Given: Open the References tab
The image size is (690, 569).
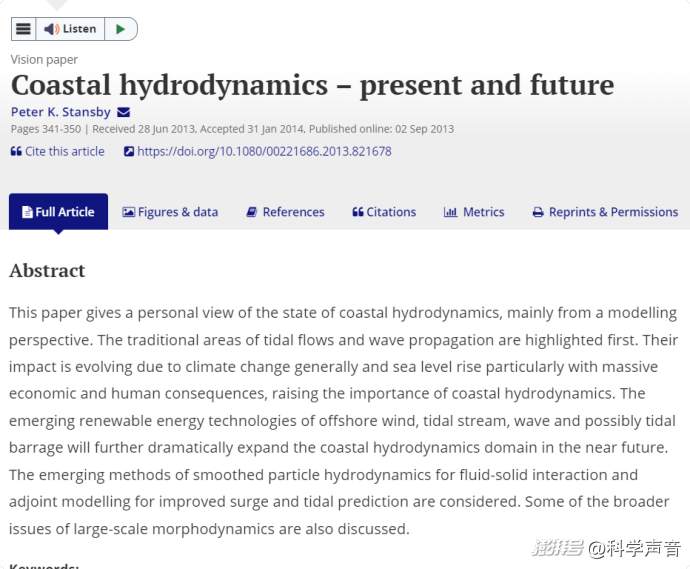Looking at the screenshot, I should click(x=293, y=212).
